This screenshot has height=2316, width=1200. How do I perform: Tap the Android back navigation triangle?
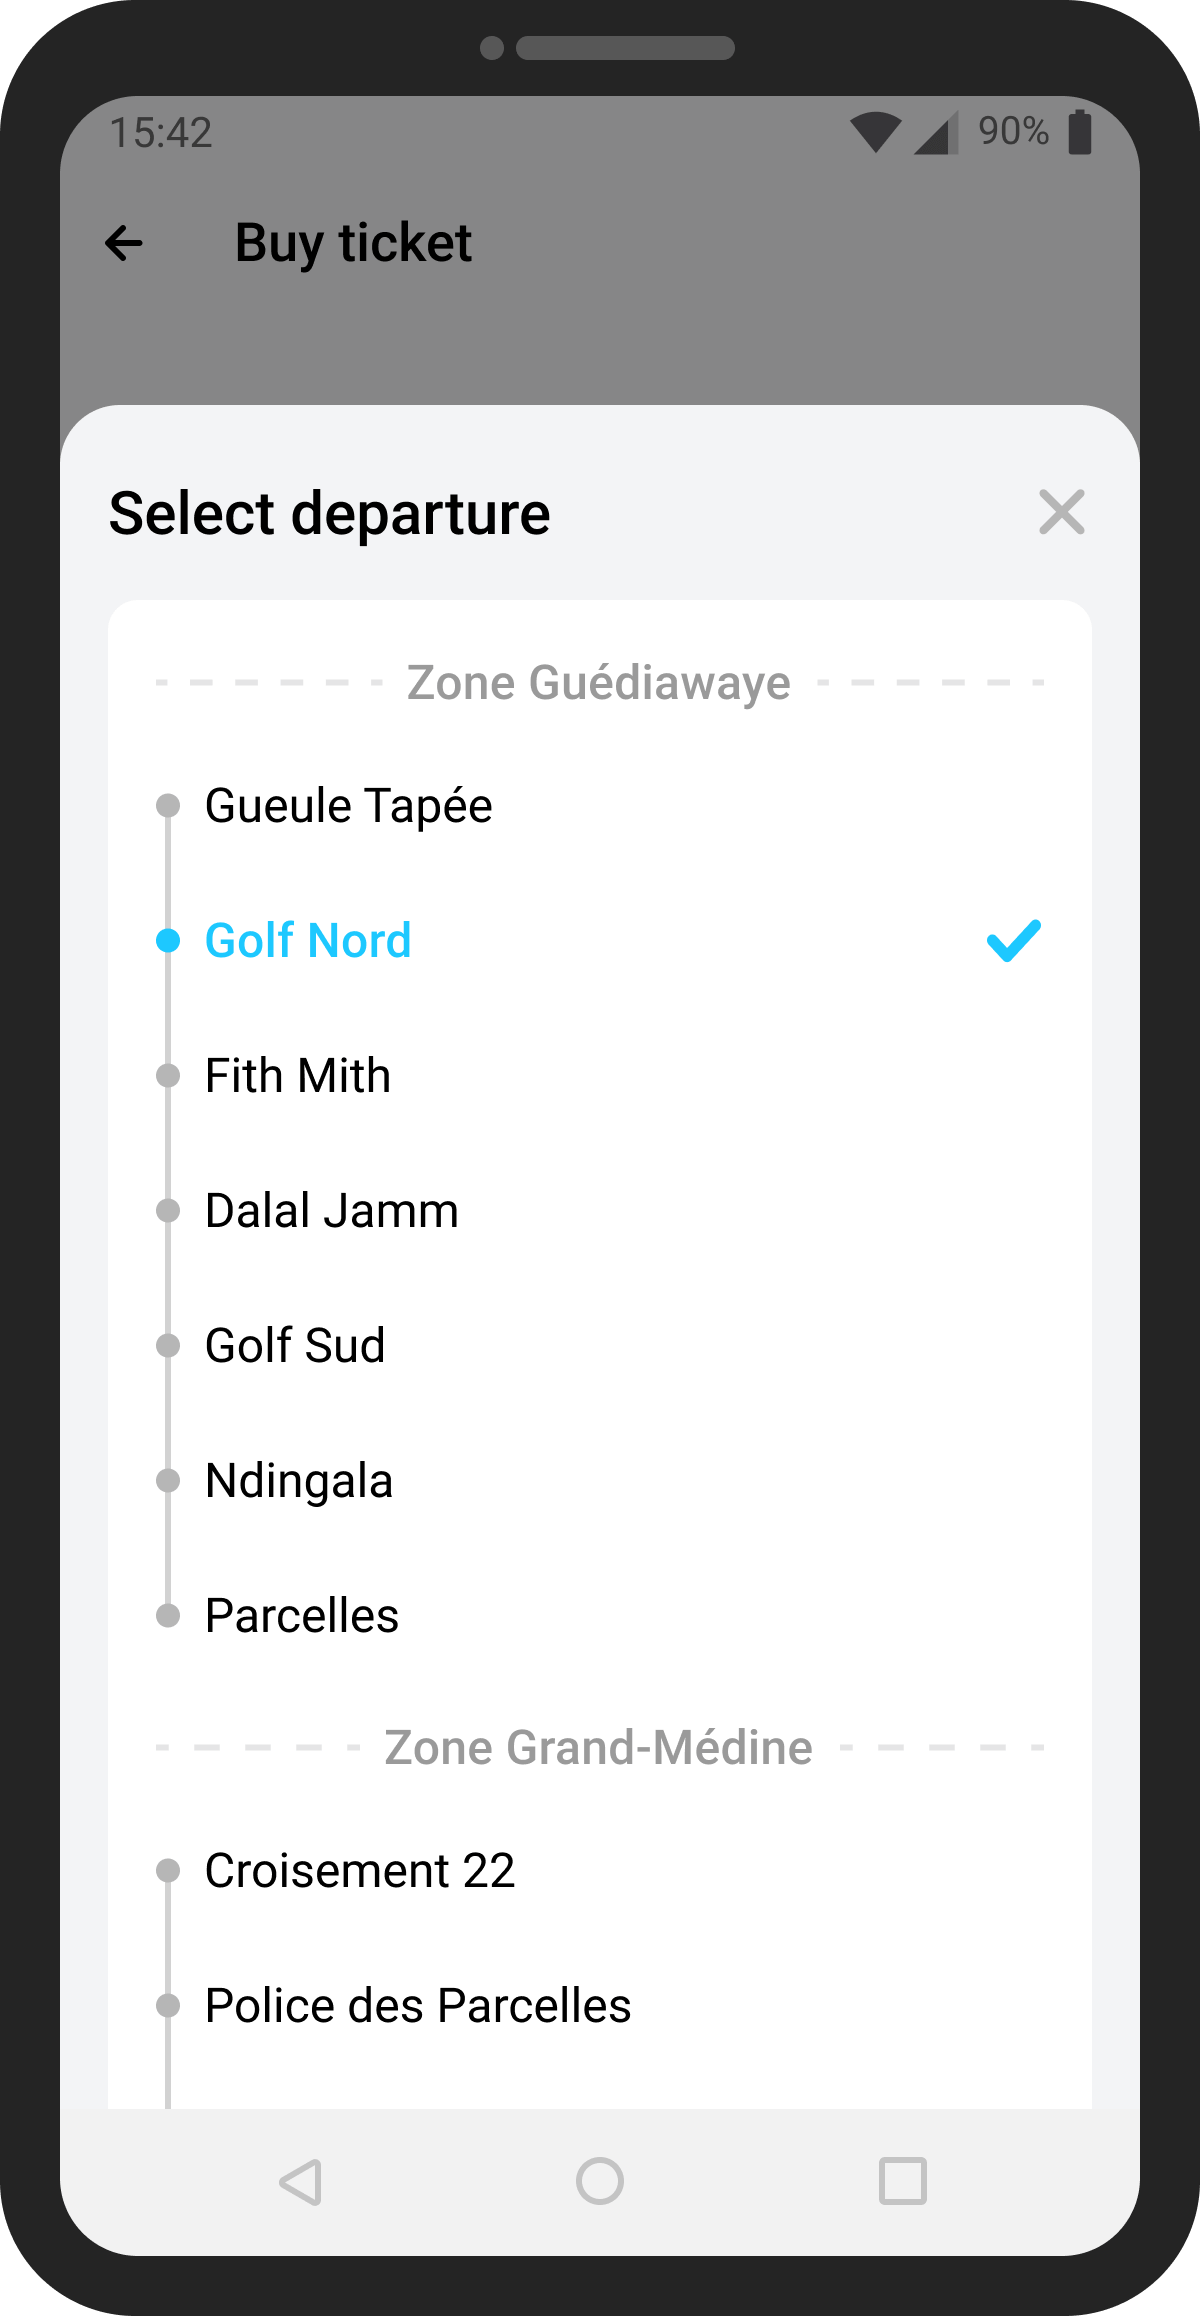[300, 2181]
